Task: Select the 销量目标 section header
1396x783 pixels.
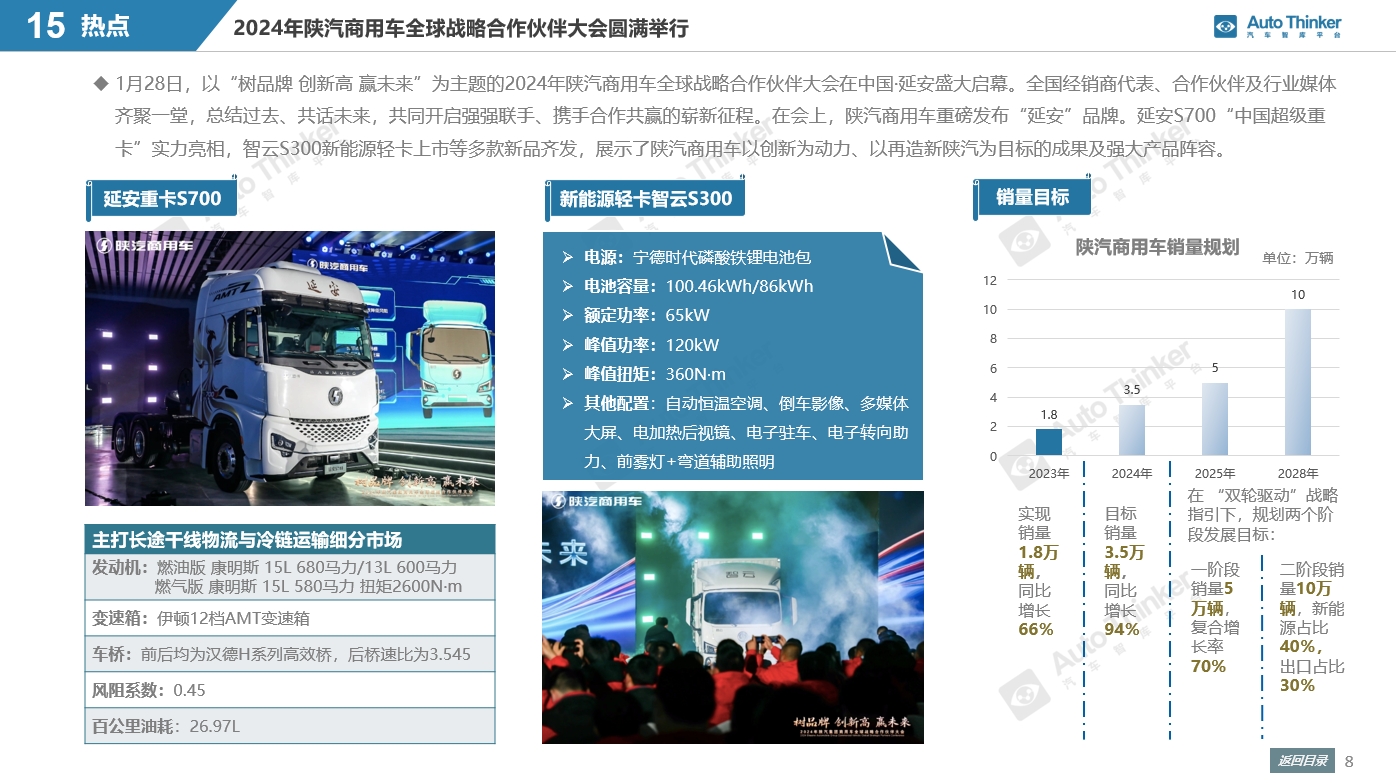Action: tap(1032, 197)
